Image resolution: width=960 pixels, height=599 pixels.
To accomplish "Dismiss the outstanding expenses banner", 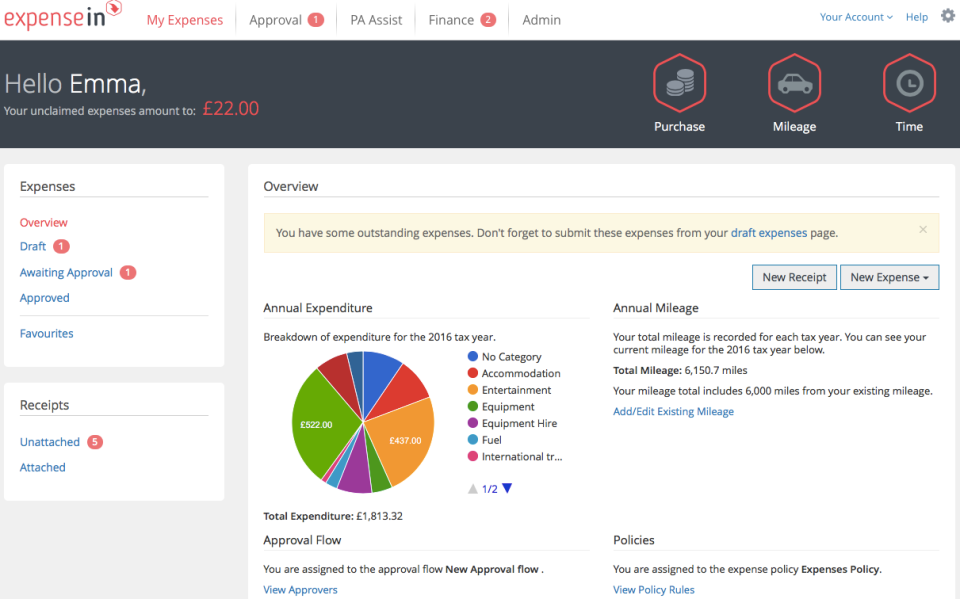I will [922, 229].
